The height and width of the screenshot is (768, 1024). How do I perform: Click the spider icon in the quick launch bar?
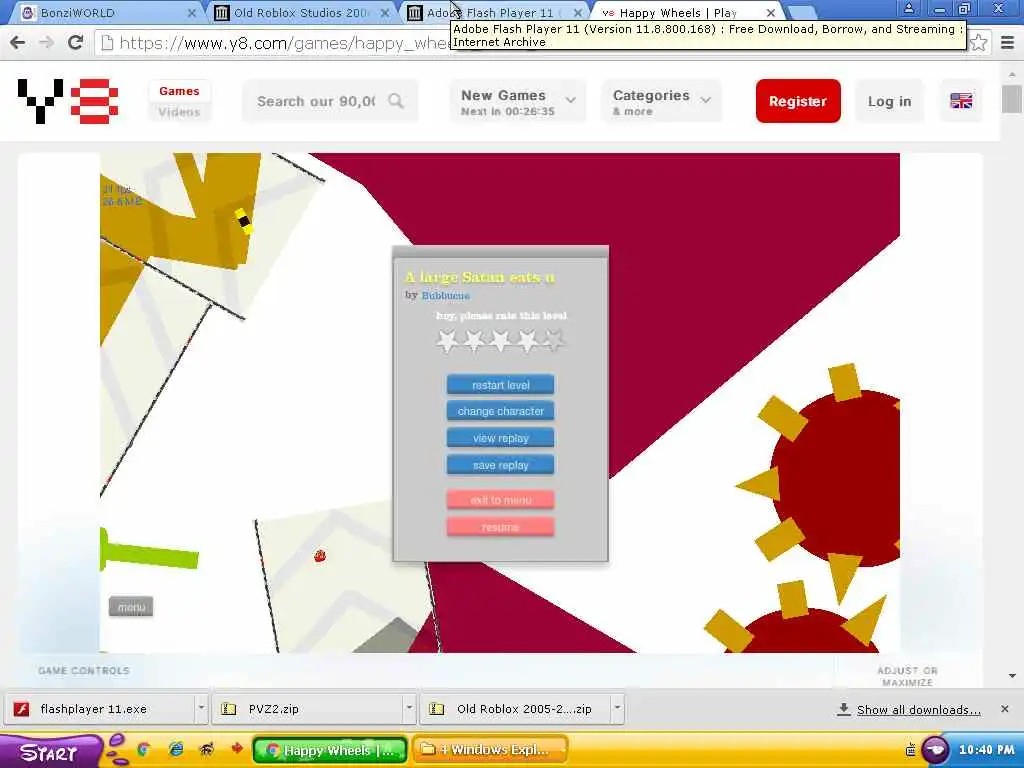click(x=206, y=749)
